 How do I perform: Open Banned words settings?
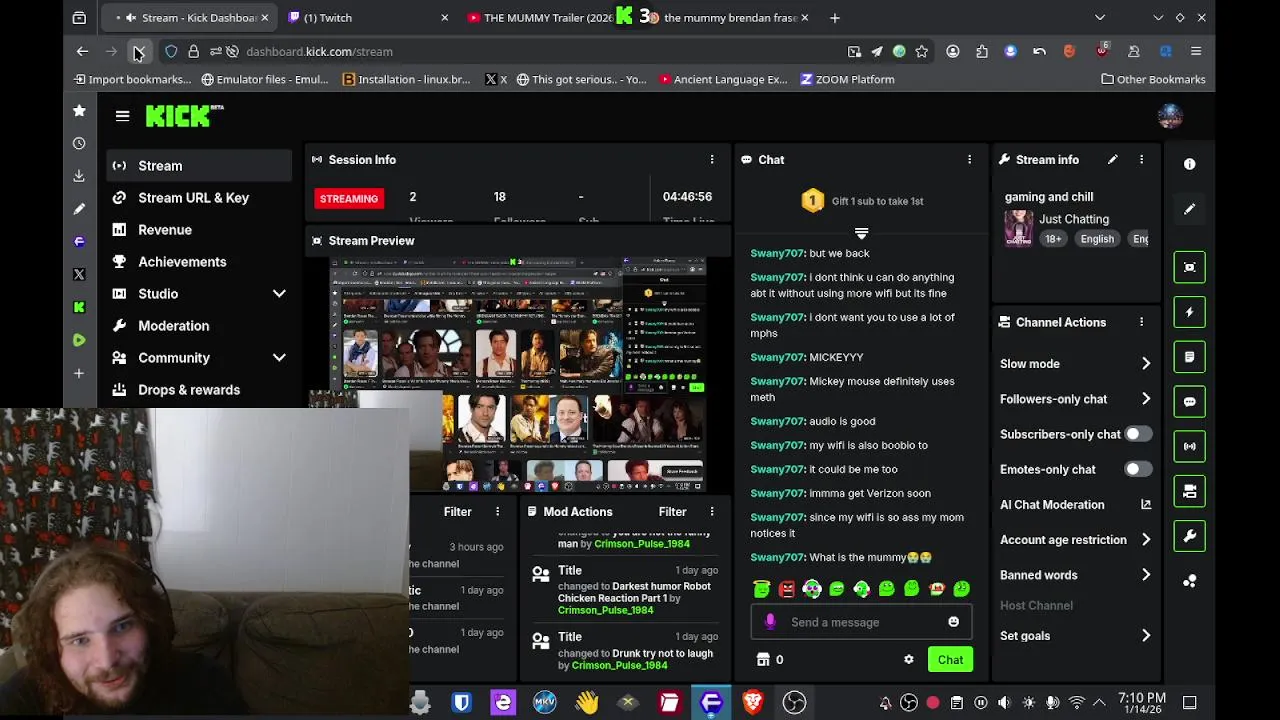(x=1075, y=575)
